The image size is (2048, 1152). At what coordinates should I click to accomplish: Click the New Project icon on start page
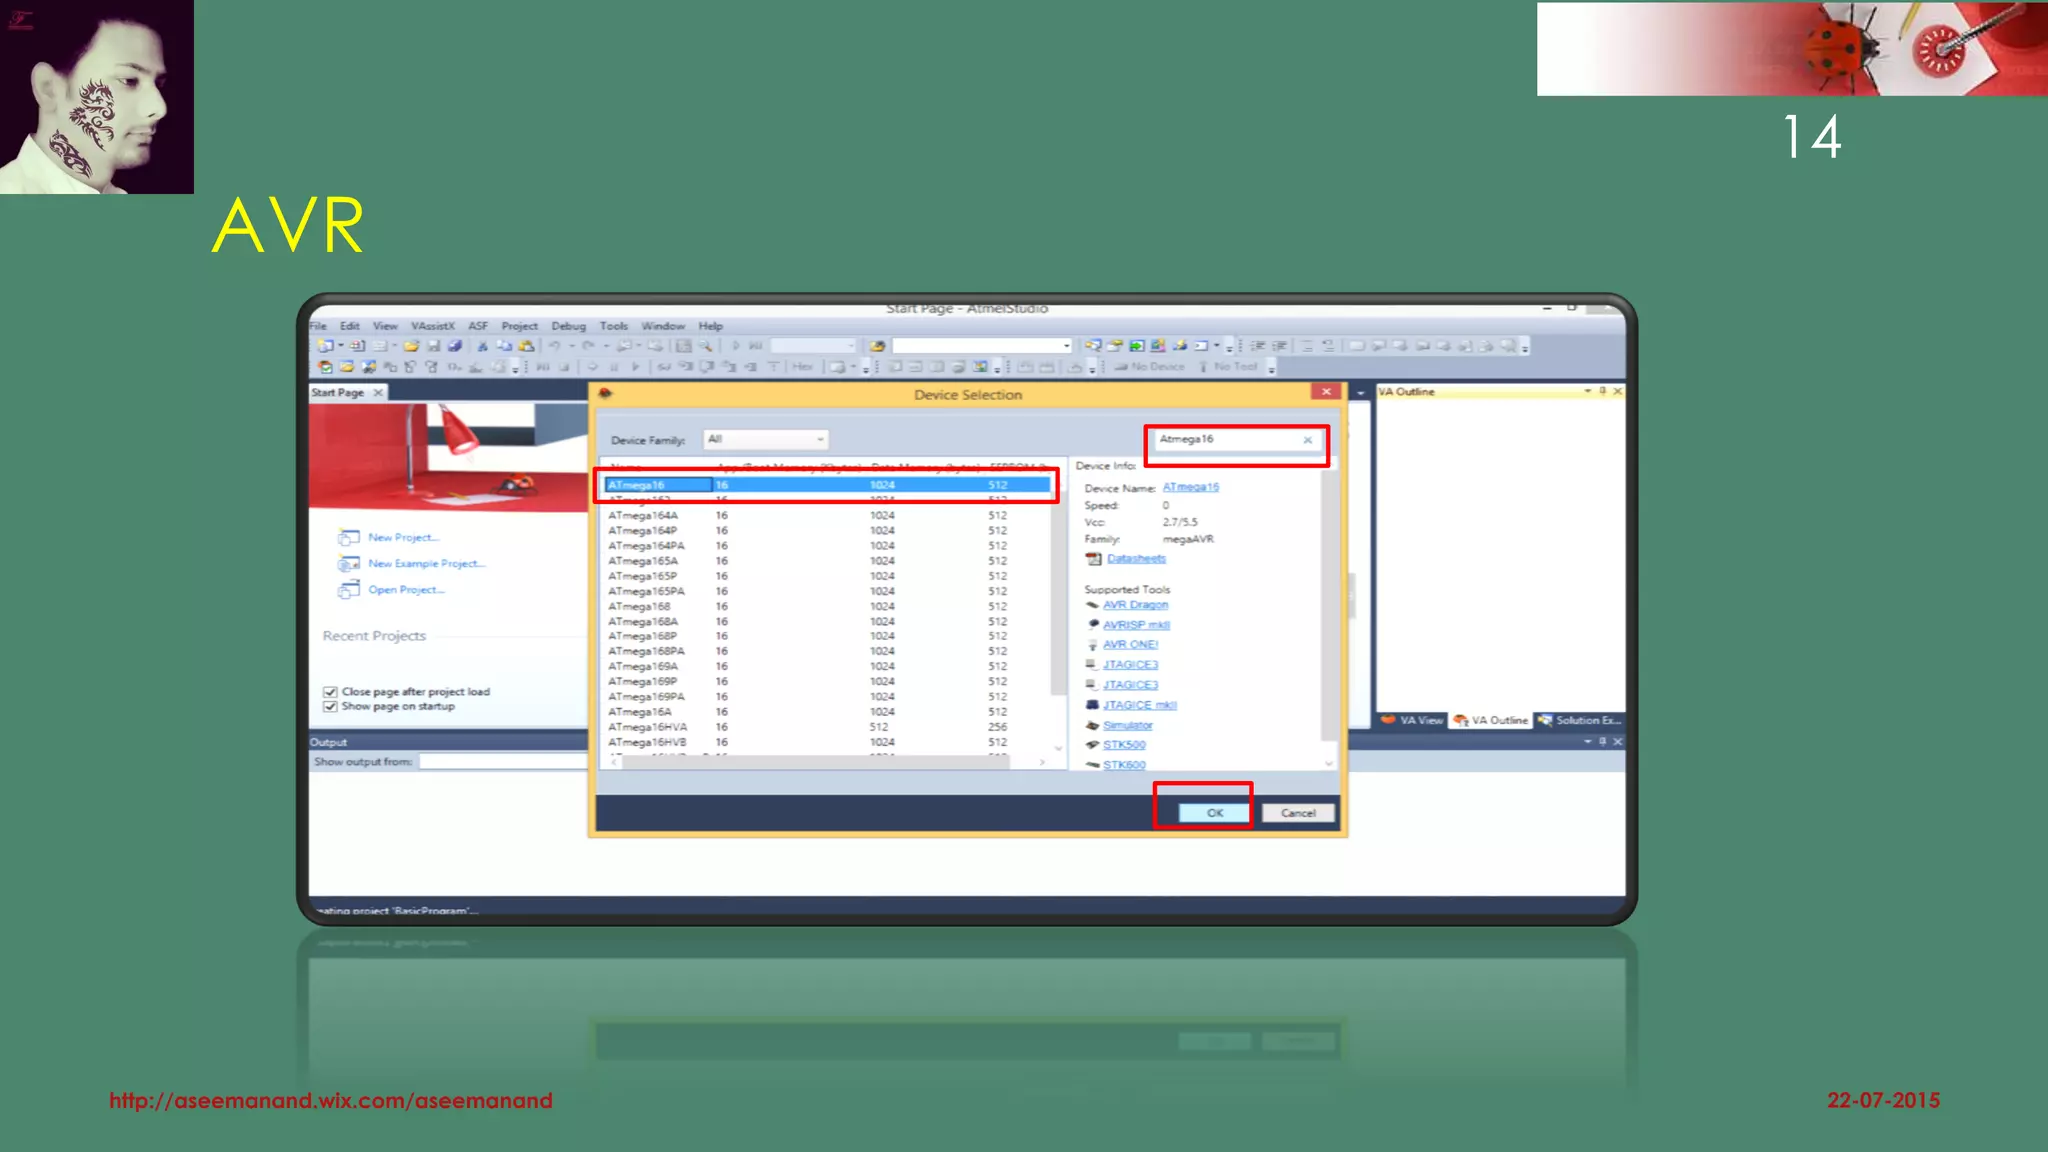(x=348, y=538)
